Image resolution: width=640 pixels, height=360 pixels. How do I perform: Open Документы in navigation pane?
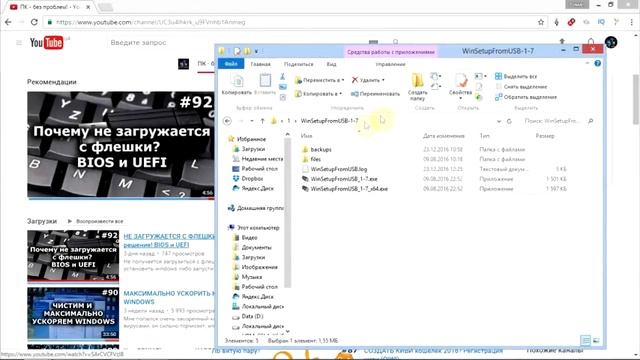point(256,247)
